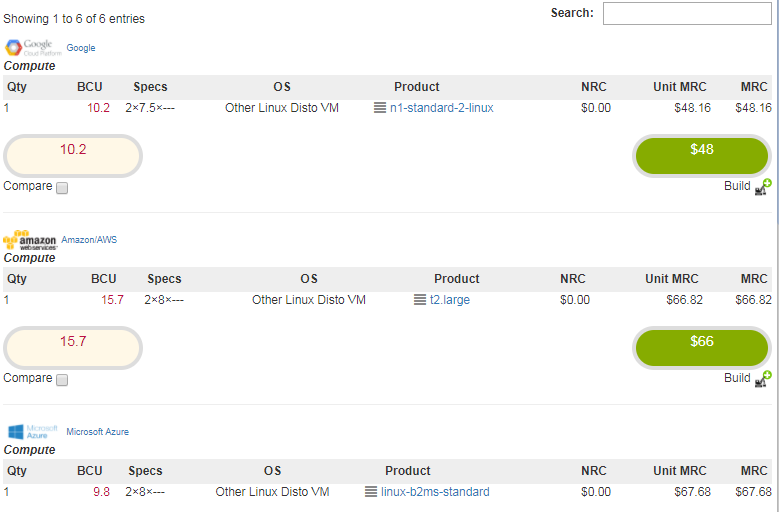Open the t2.large product link
779x512 pixels.
click(x=450, y=300)
